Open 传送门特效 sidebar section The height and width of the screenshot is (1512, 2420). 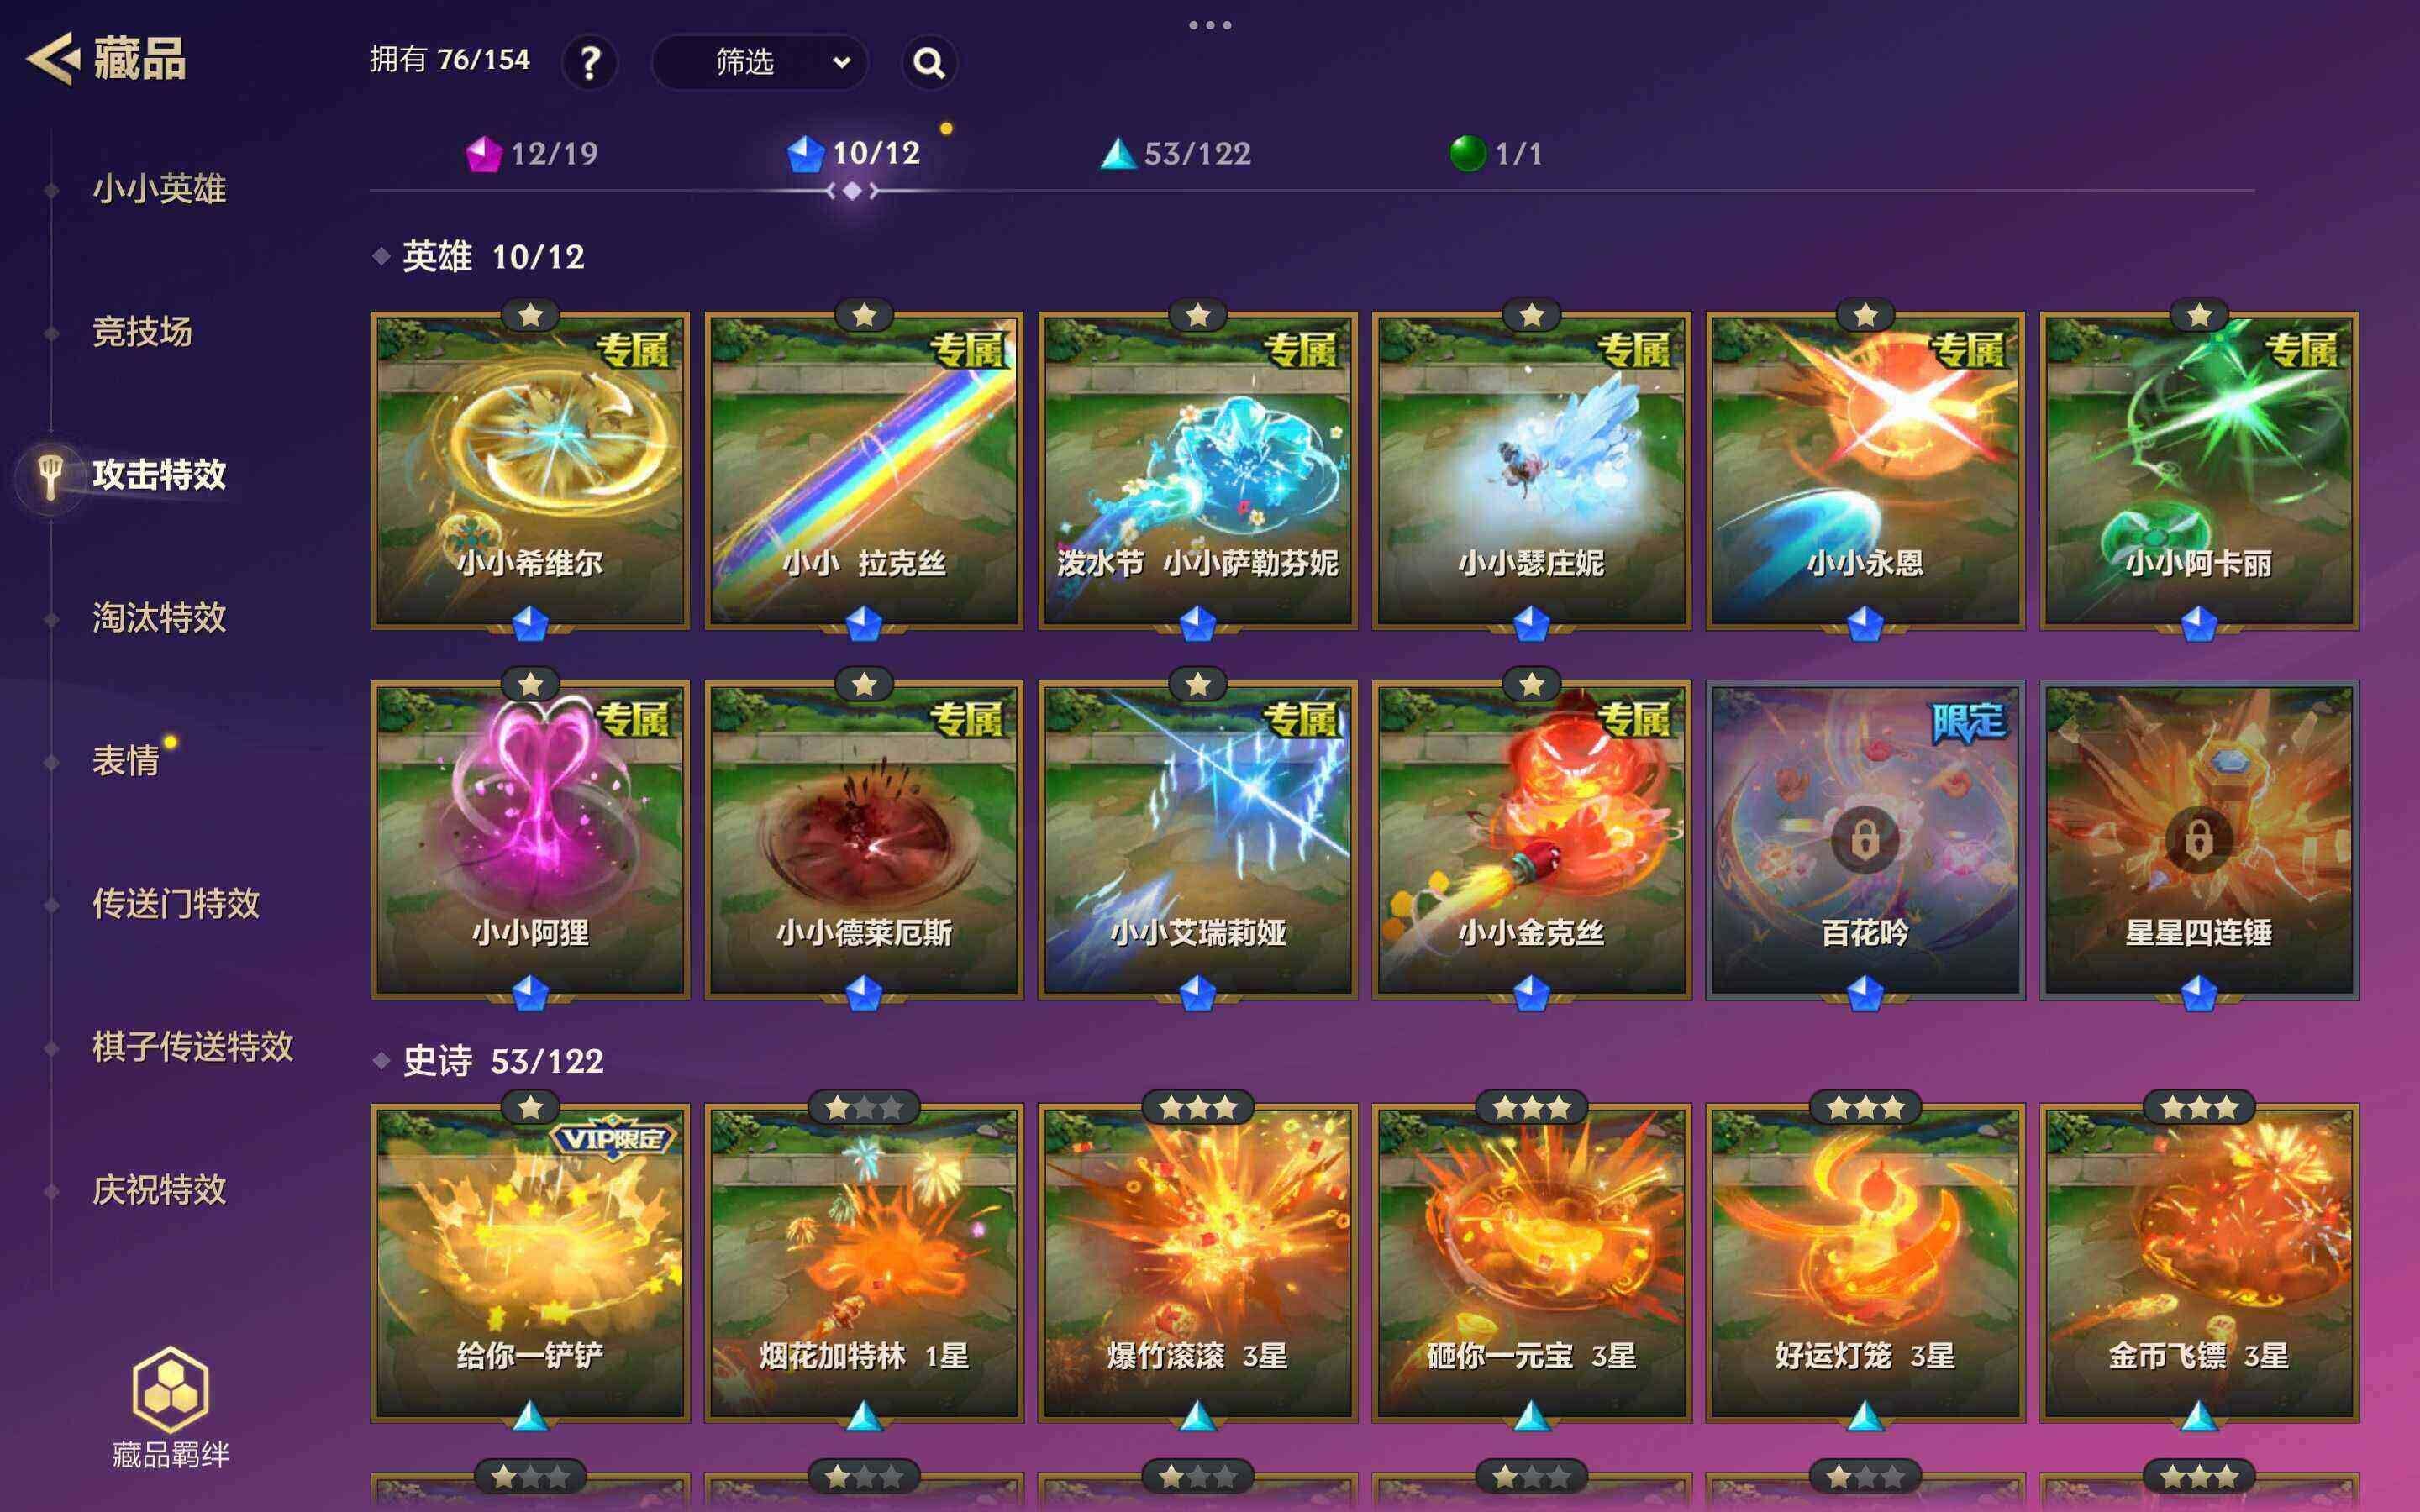tap(176, 904)
